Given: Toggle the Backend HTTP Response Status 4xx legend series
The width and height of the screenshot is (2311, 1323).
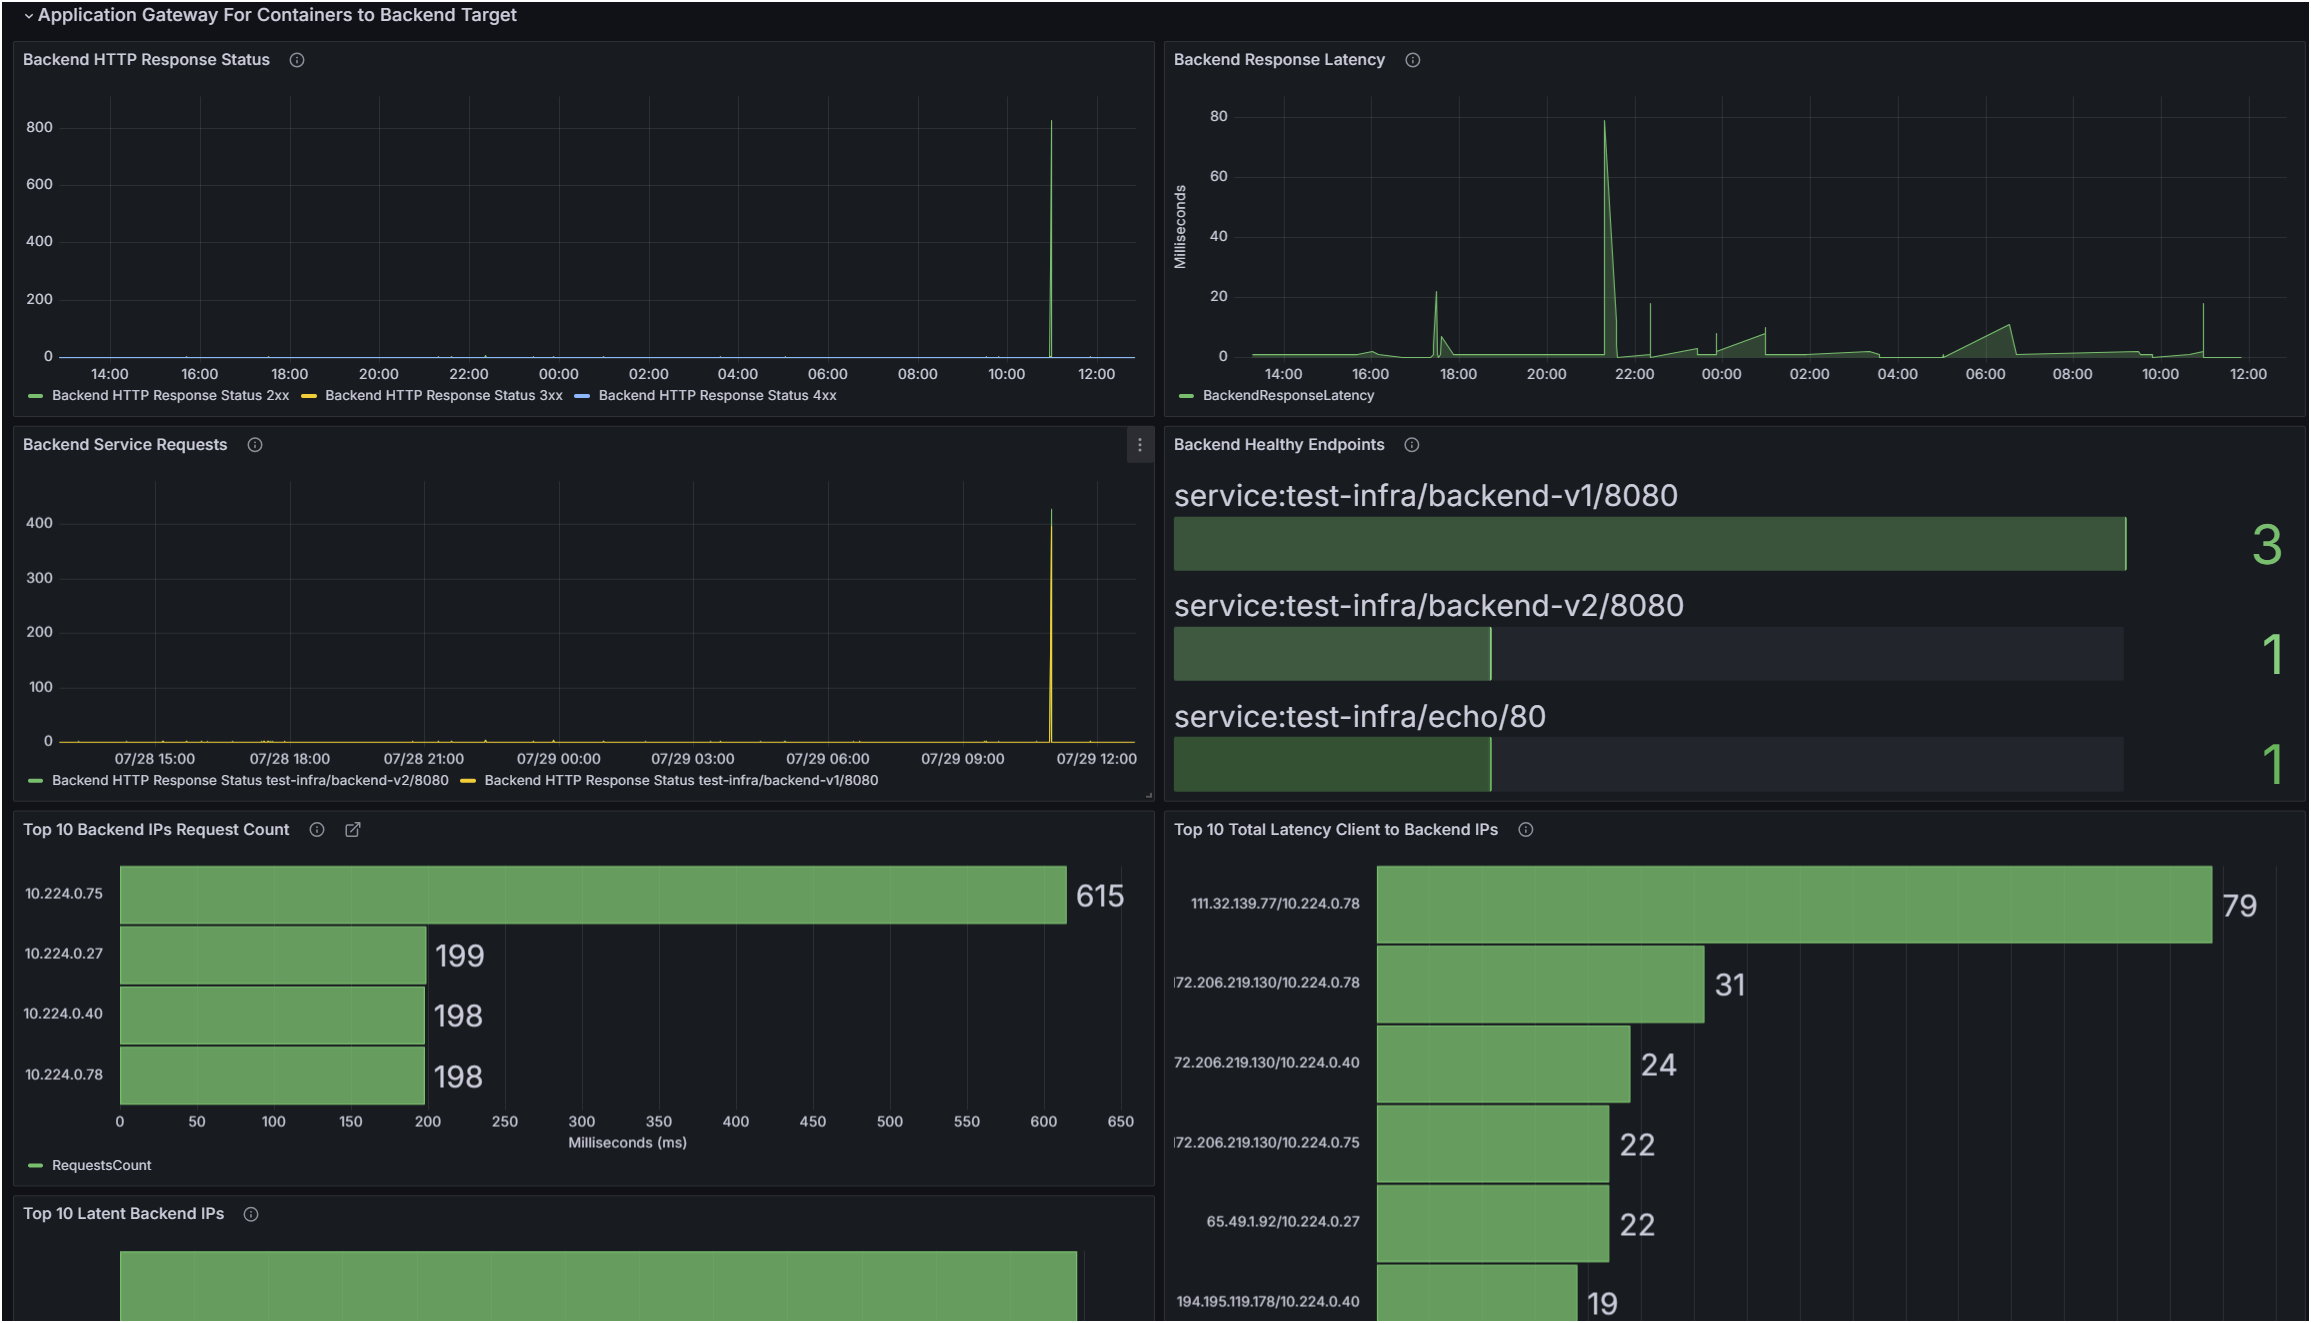Looking at the screenshot, I should pyautogui.click(x=717, y=396).
